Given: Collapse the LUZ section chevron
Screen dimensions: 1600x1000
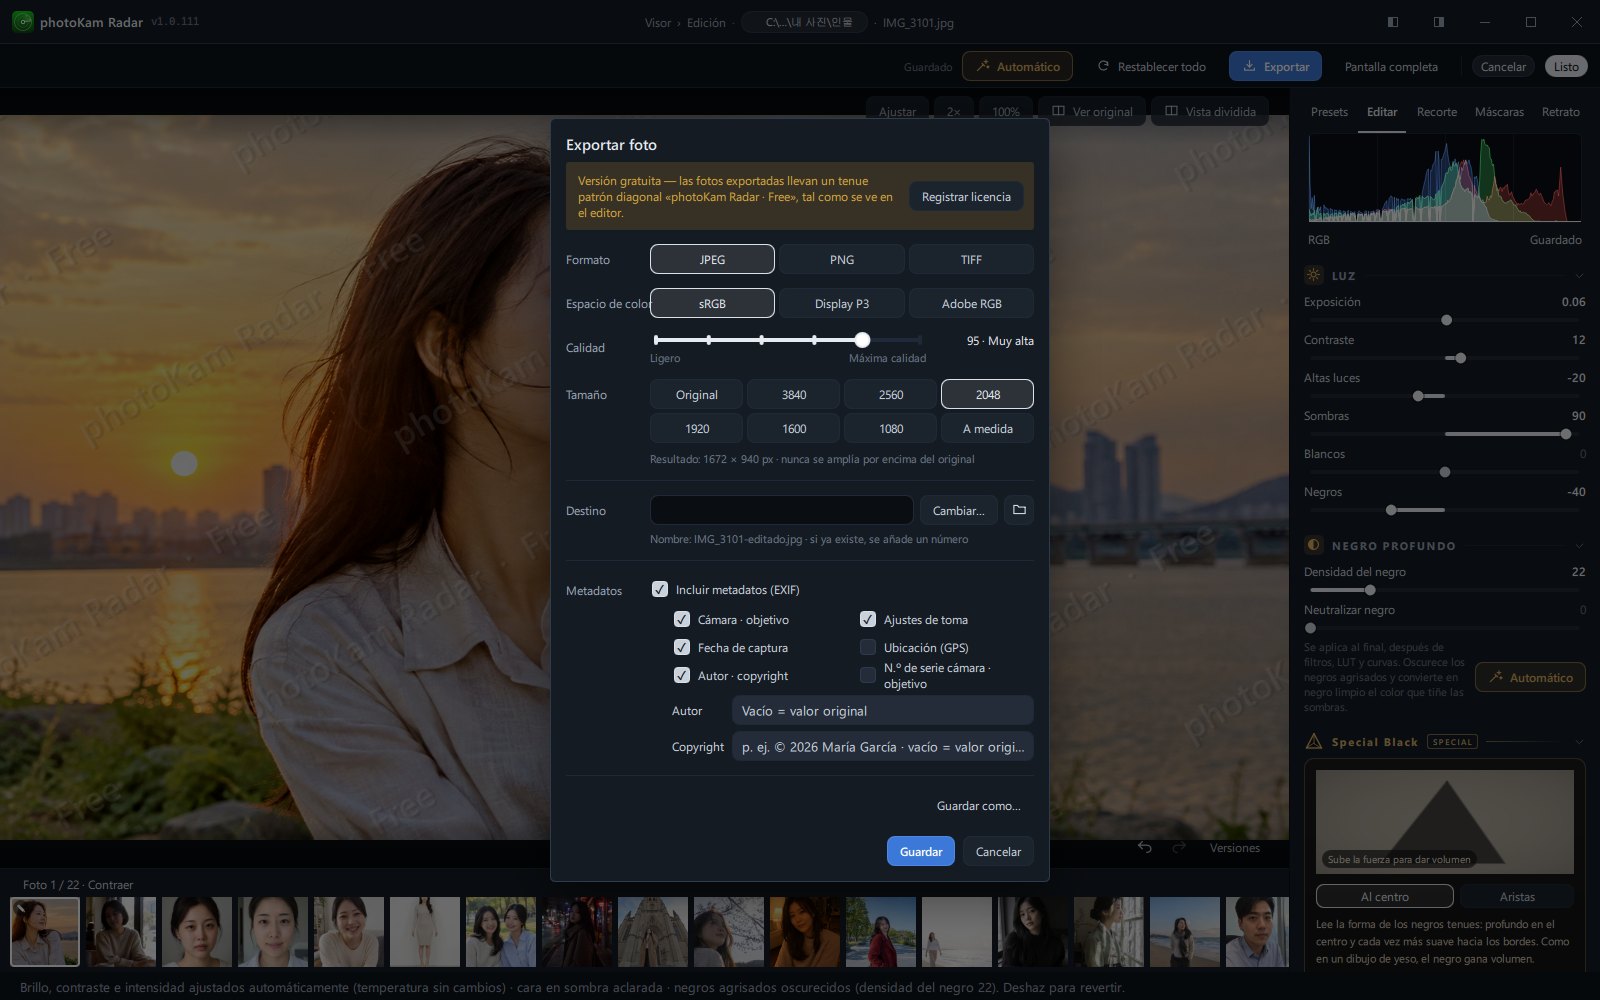Looking at the screenshot, I should coord(1579,276).
